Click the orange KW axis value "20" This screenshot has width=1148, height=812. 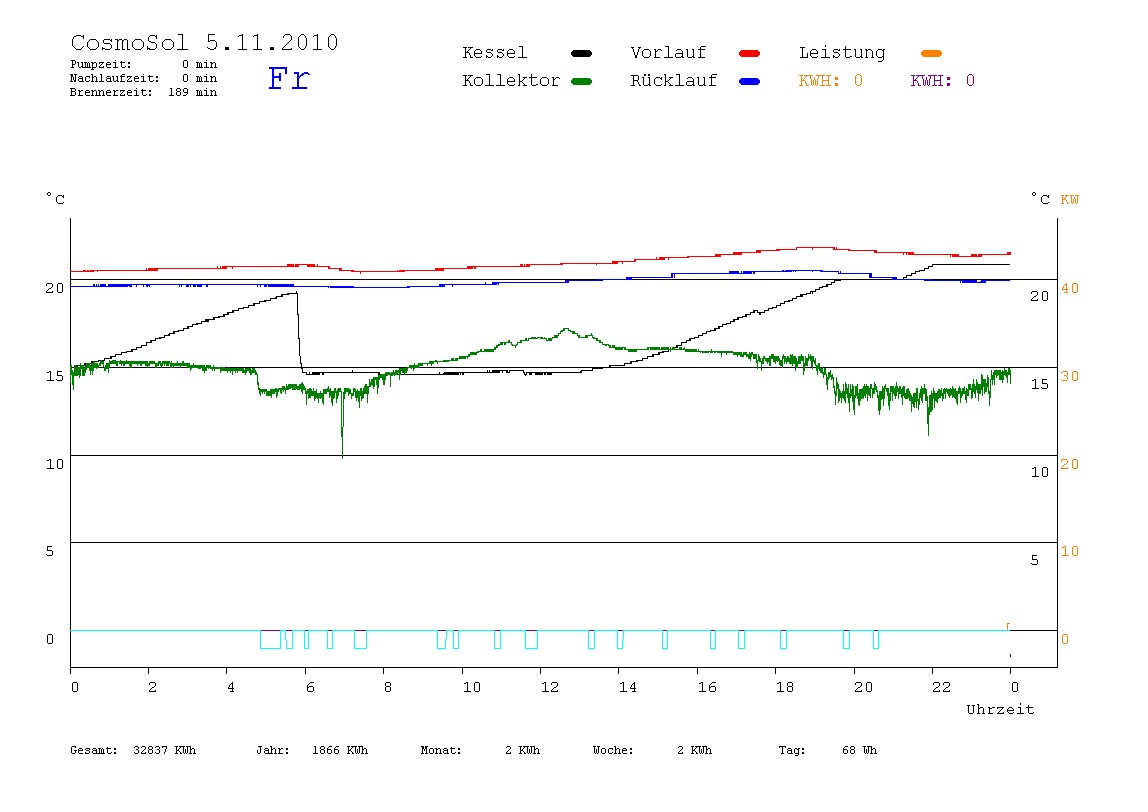1070,464
